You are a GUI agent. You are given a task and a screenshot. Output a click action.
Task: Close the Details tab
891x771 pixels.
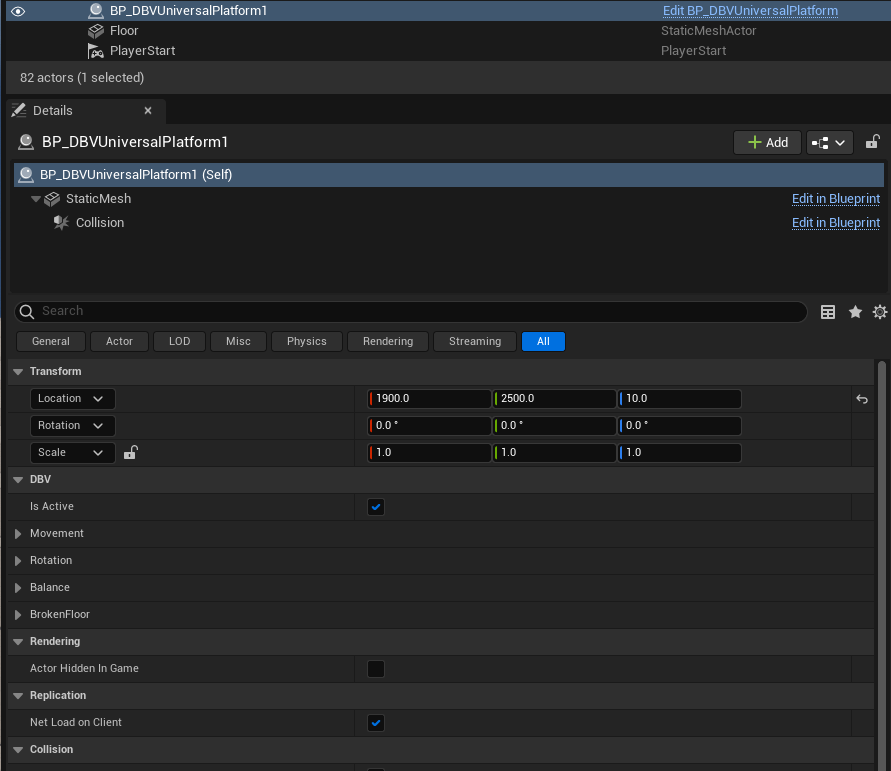148,110
